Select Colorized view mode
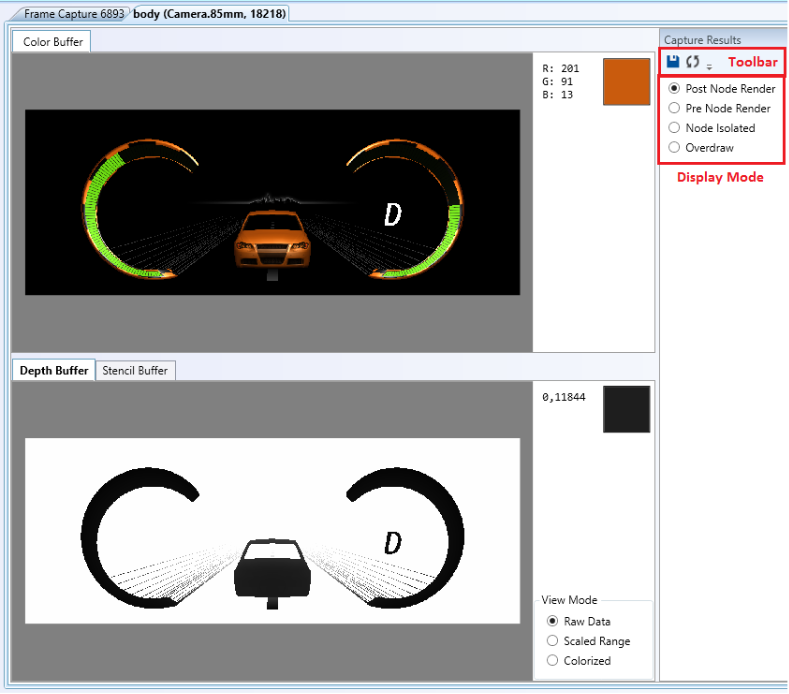This screenshot has width=789, height=694. pos(579,661)
